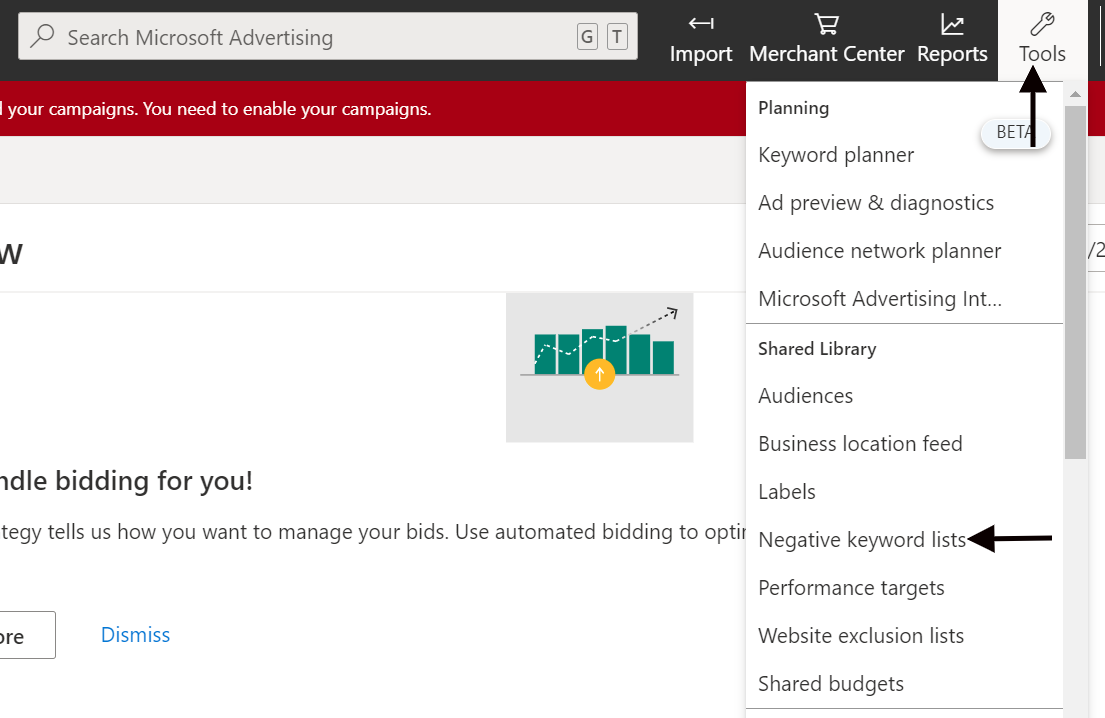Open Merchant Center cart icon
Image resolution: width=1105 pixels, height=718 pixels.
pyautogui.click(x=827, y=24)
